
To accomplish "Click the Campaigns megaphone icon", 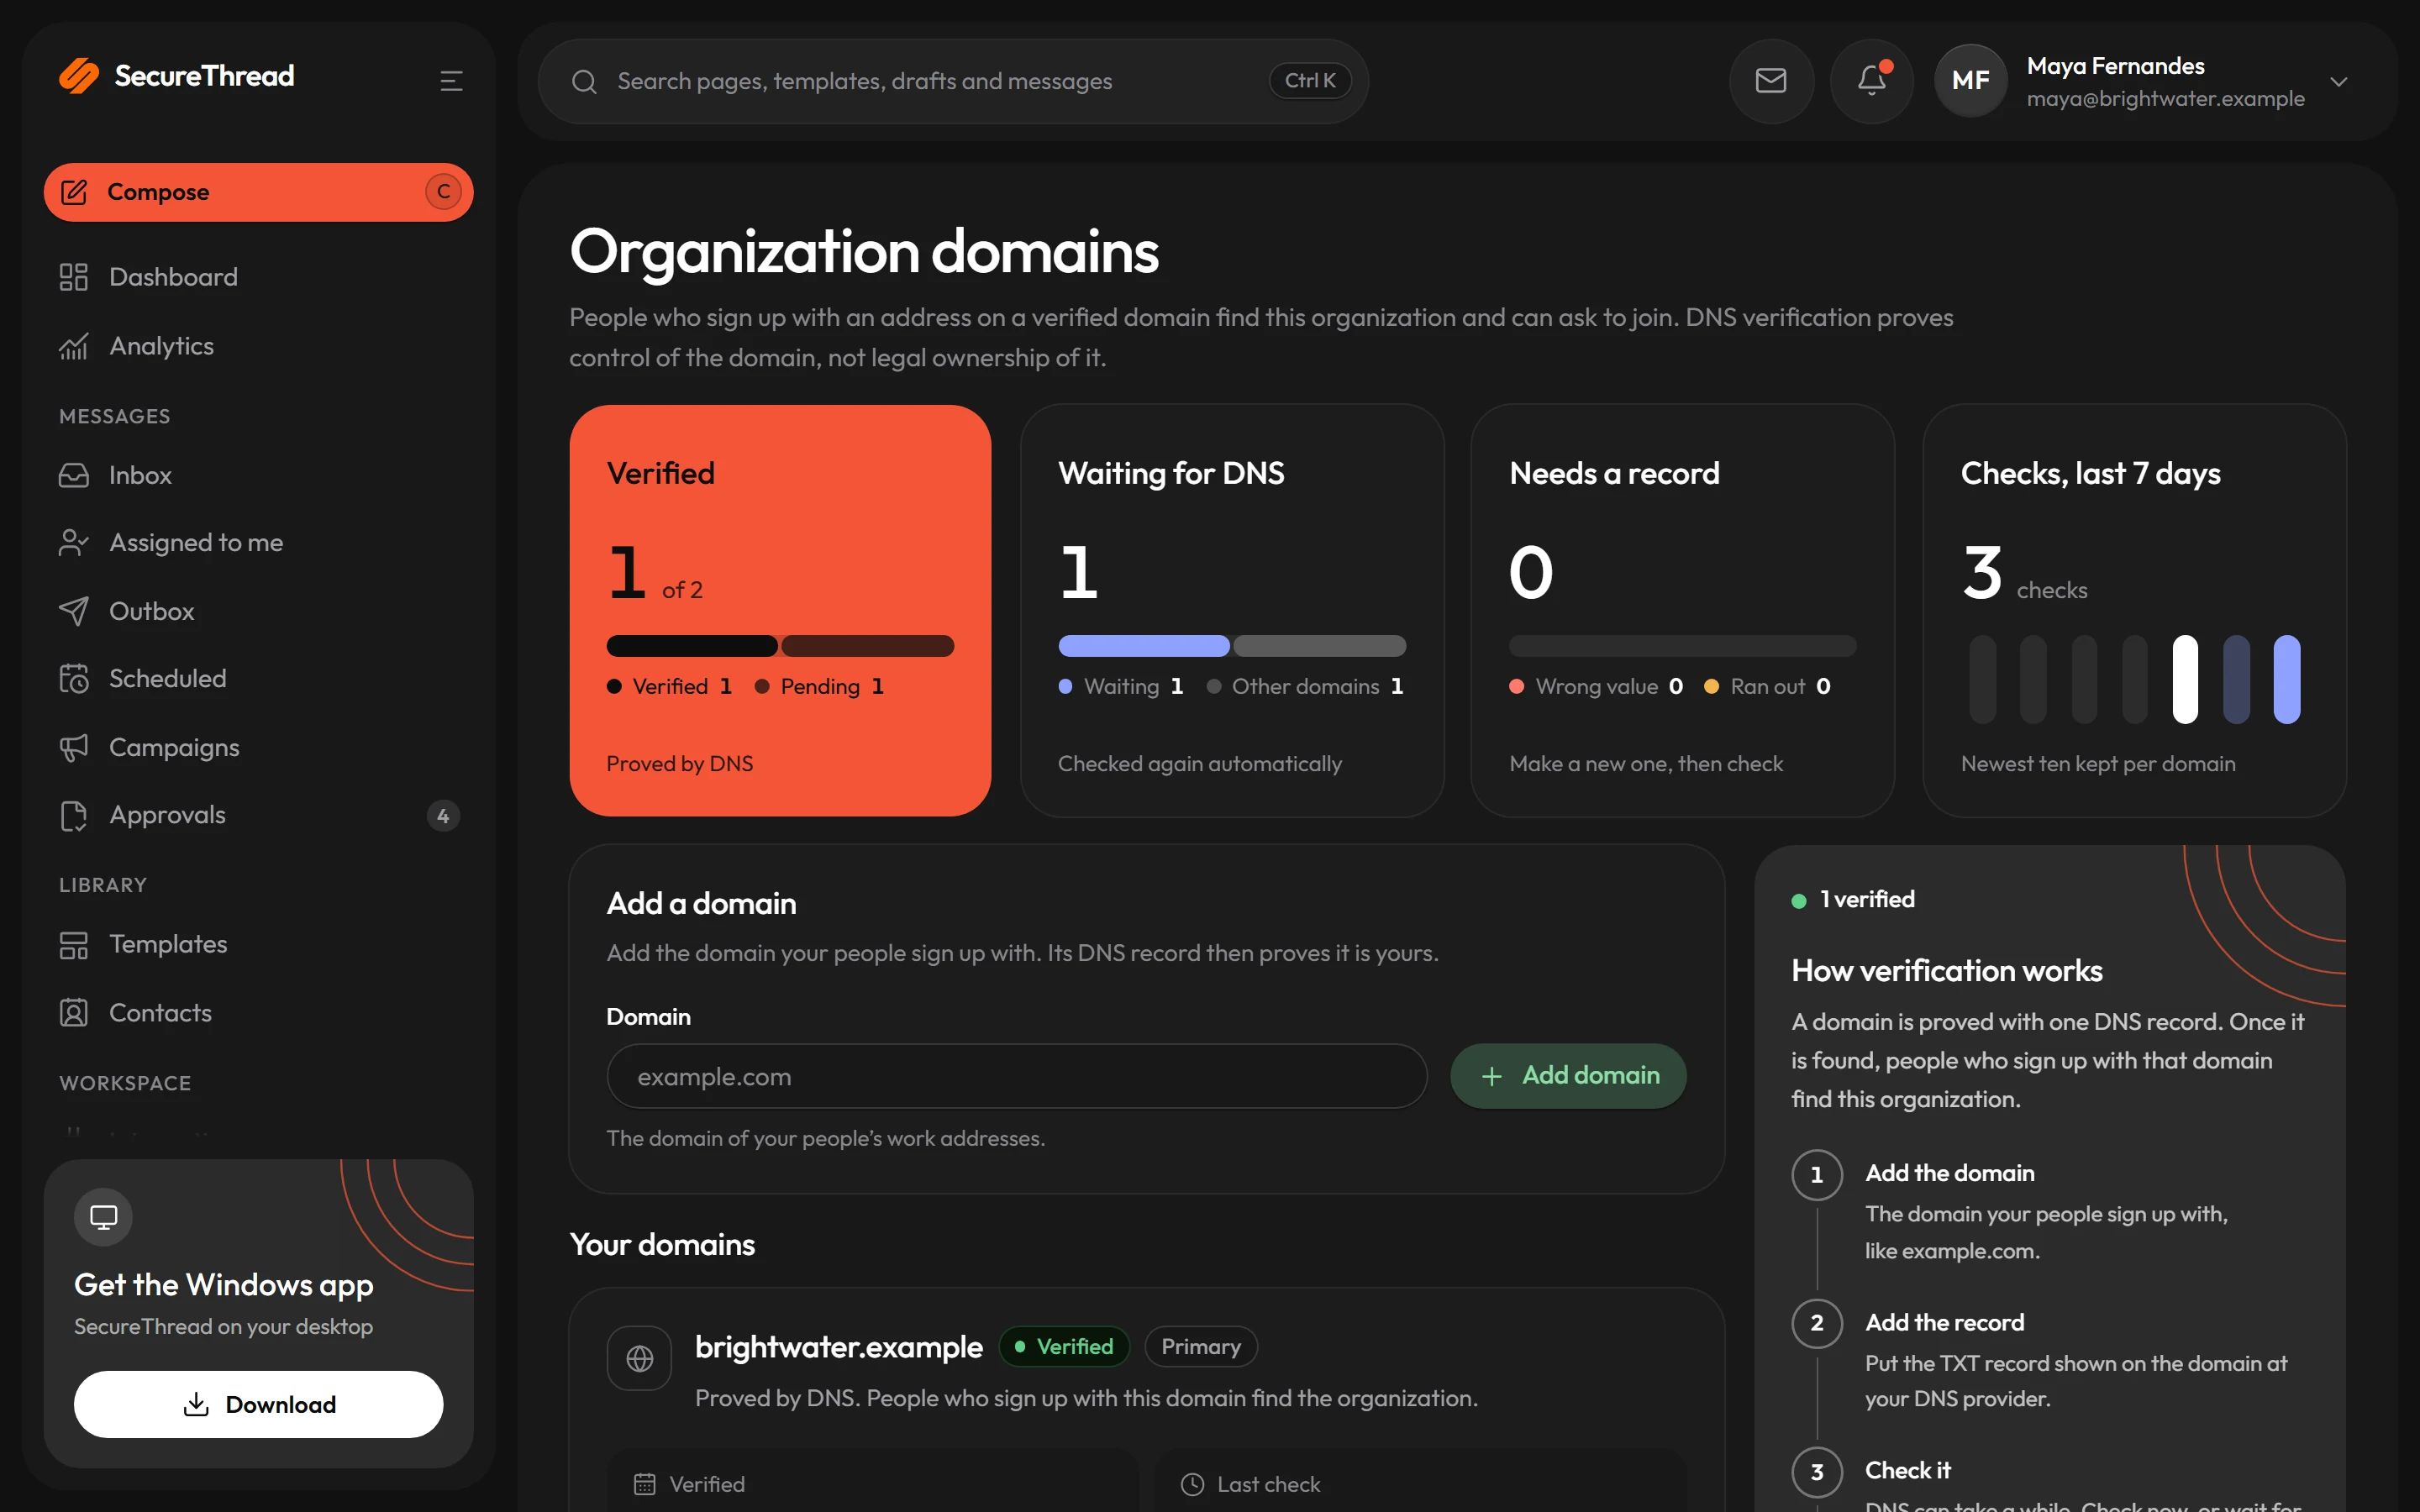I will 74,747.
